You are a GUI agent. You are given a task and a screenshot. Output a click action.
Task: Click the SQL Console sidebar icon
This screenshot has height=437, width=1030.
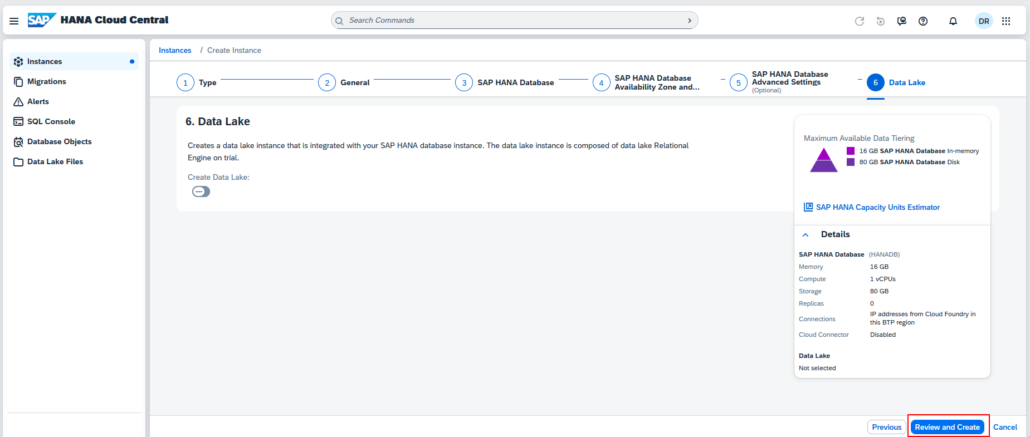tap(18, 122)
